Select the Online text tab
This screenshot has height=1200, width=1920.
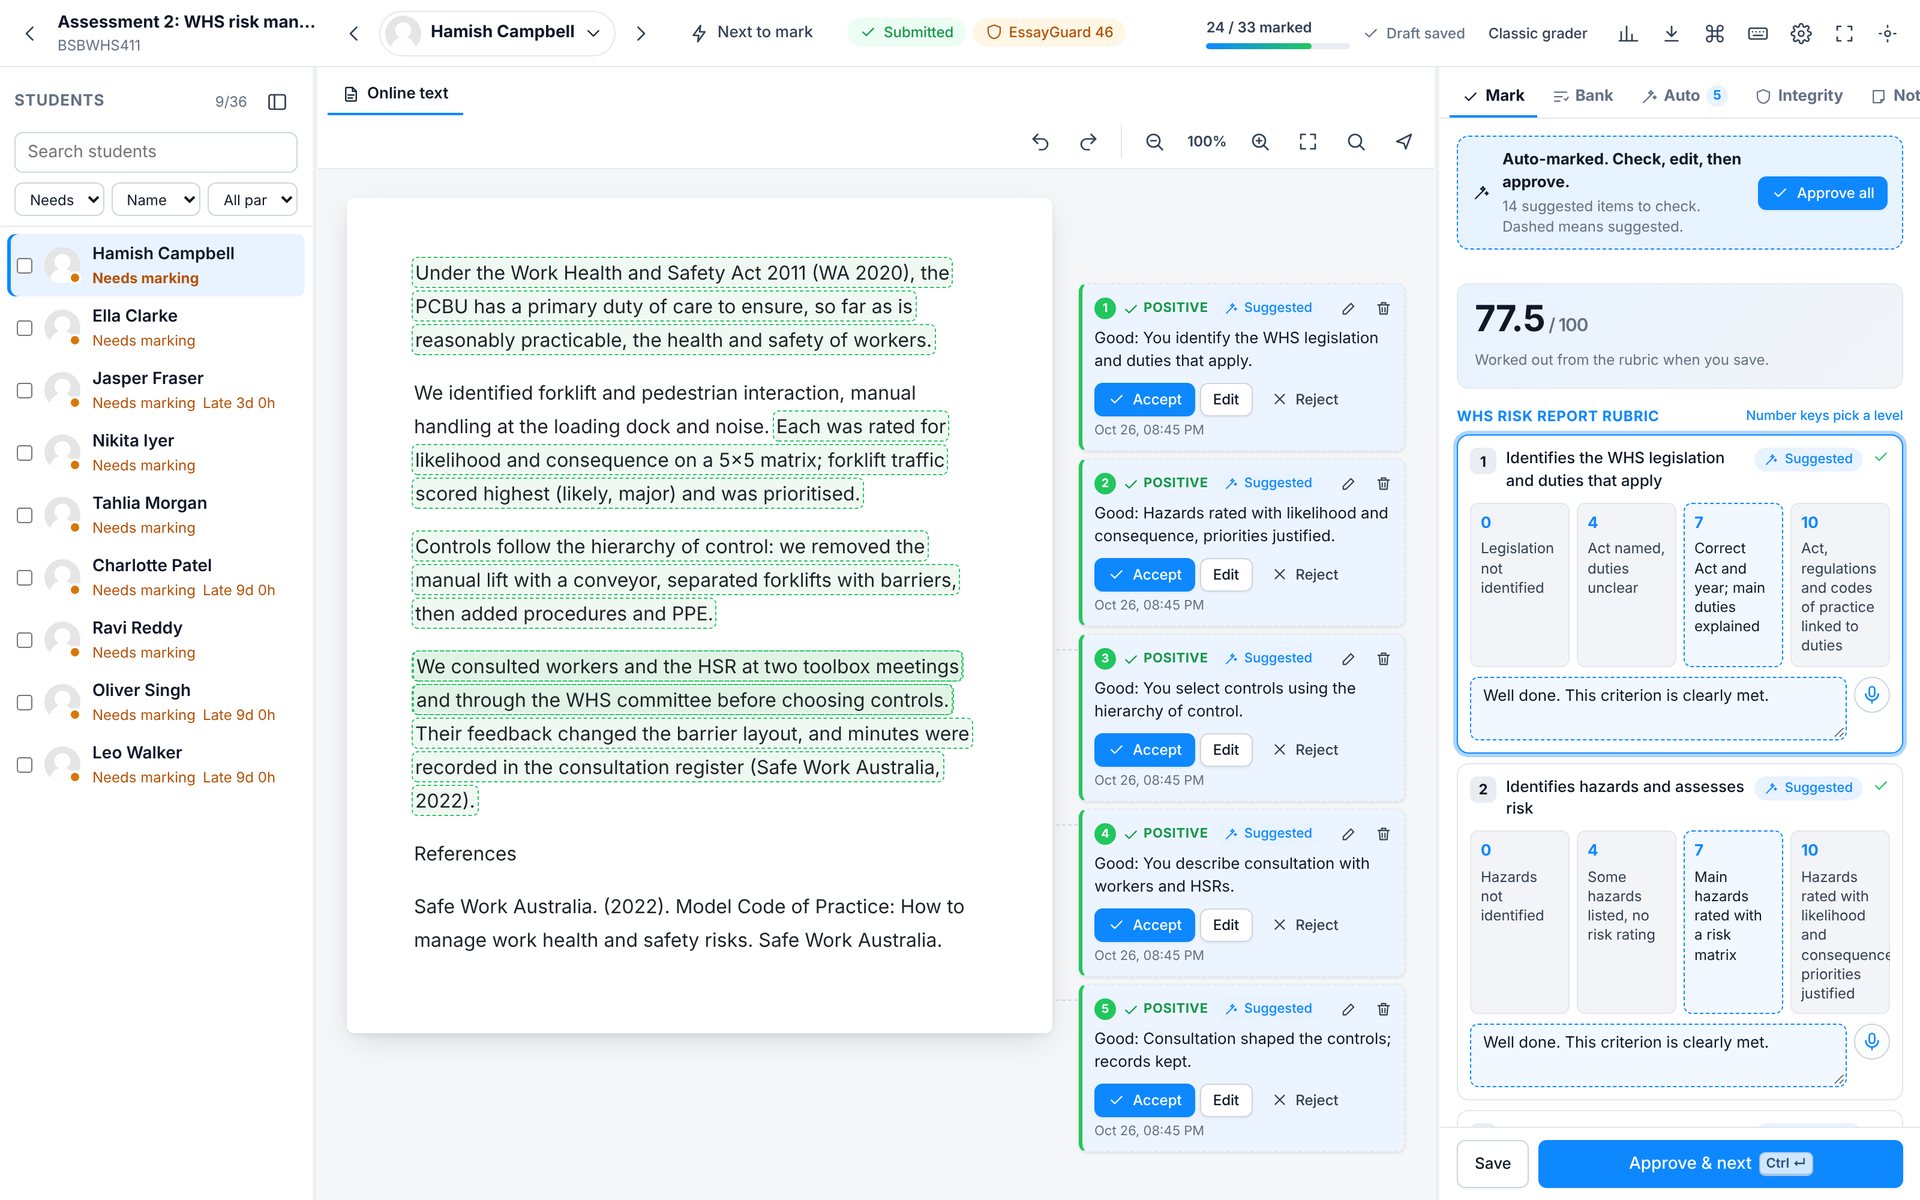click(x=395, y=93)
